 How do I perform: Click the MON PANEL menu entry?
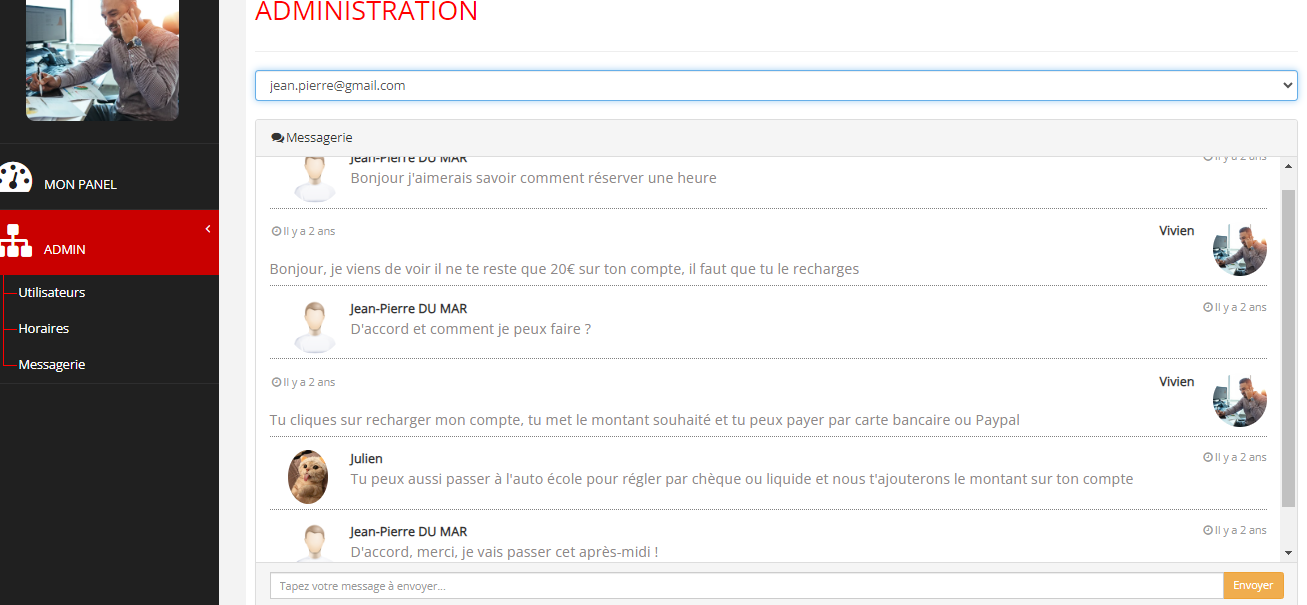pos(79,184)
